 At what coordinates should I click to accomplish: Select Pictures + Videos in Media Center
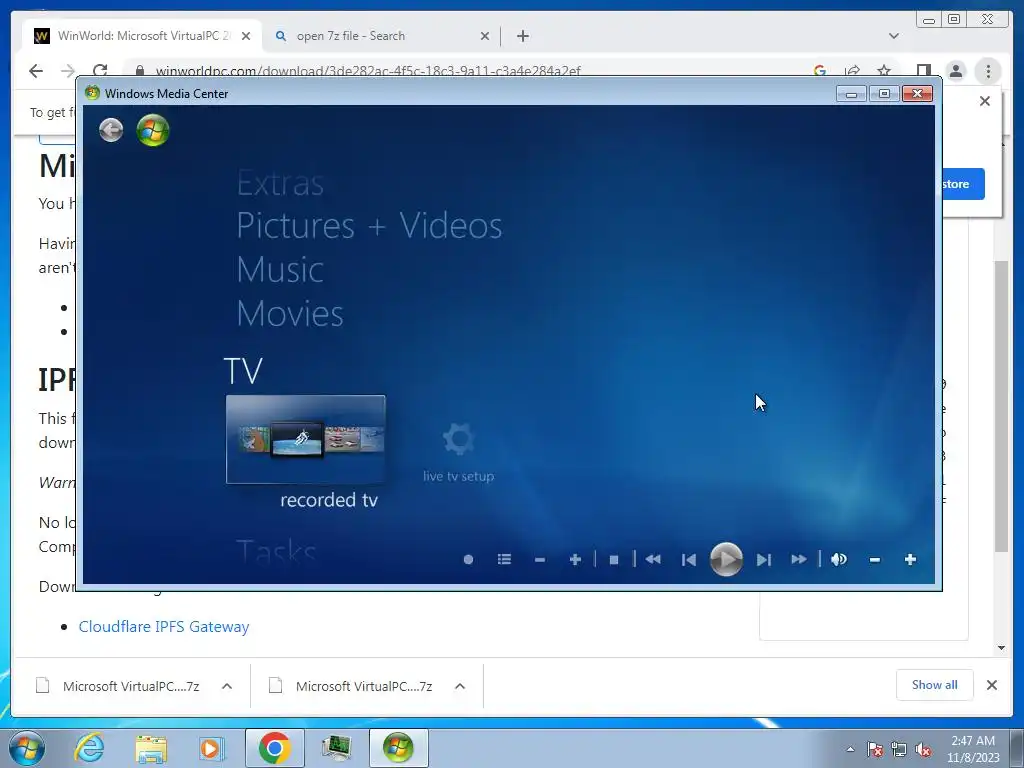coord(369,226)
